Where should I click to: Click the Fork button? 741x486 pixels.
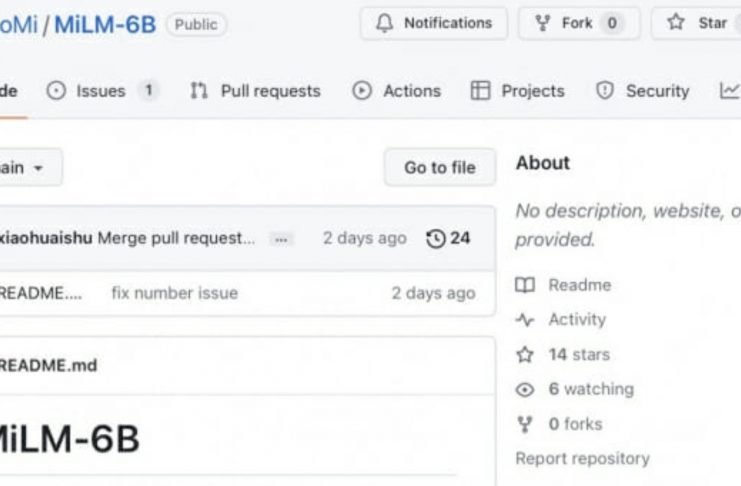tap(579, 23)
